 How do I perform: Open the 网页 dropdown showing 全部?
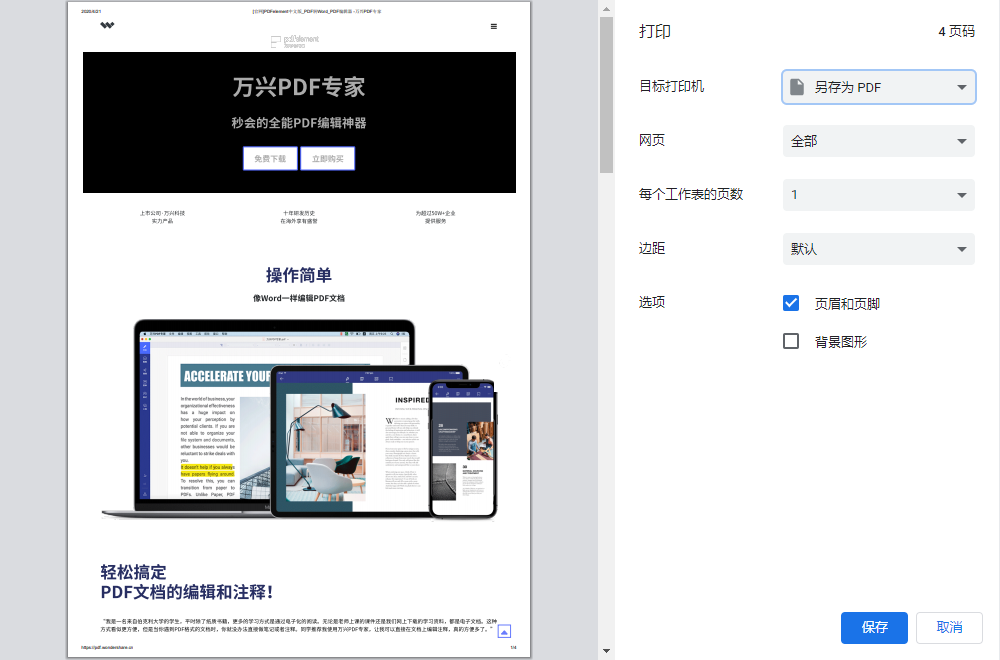point(878,141)
